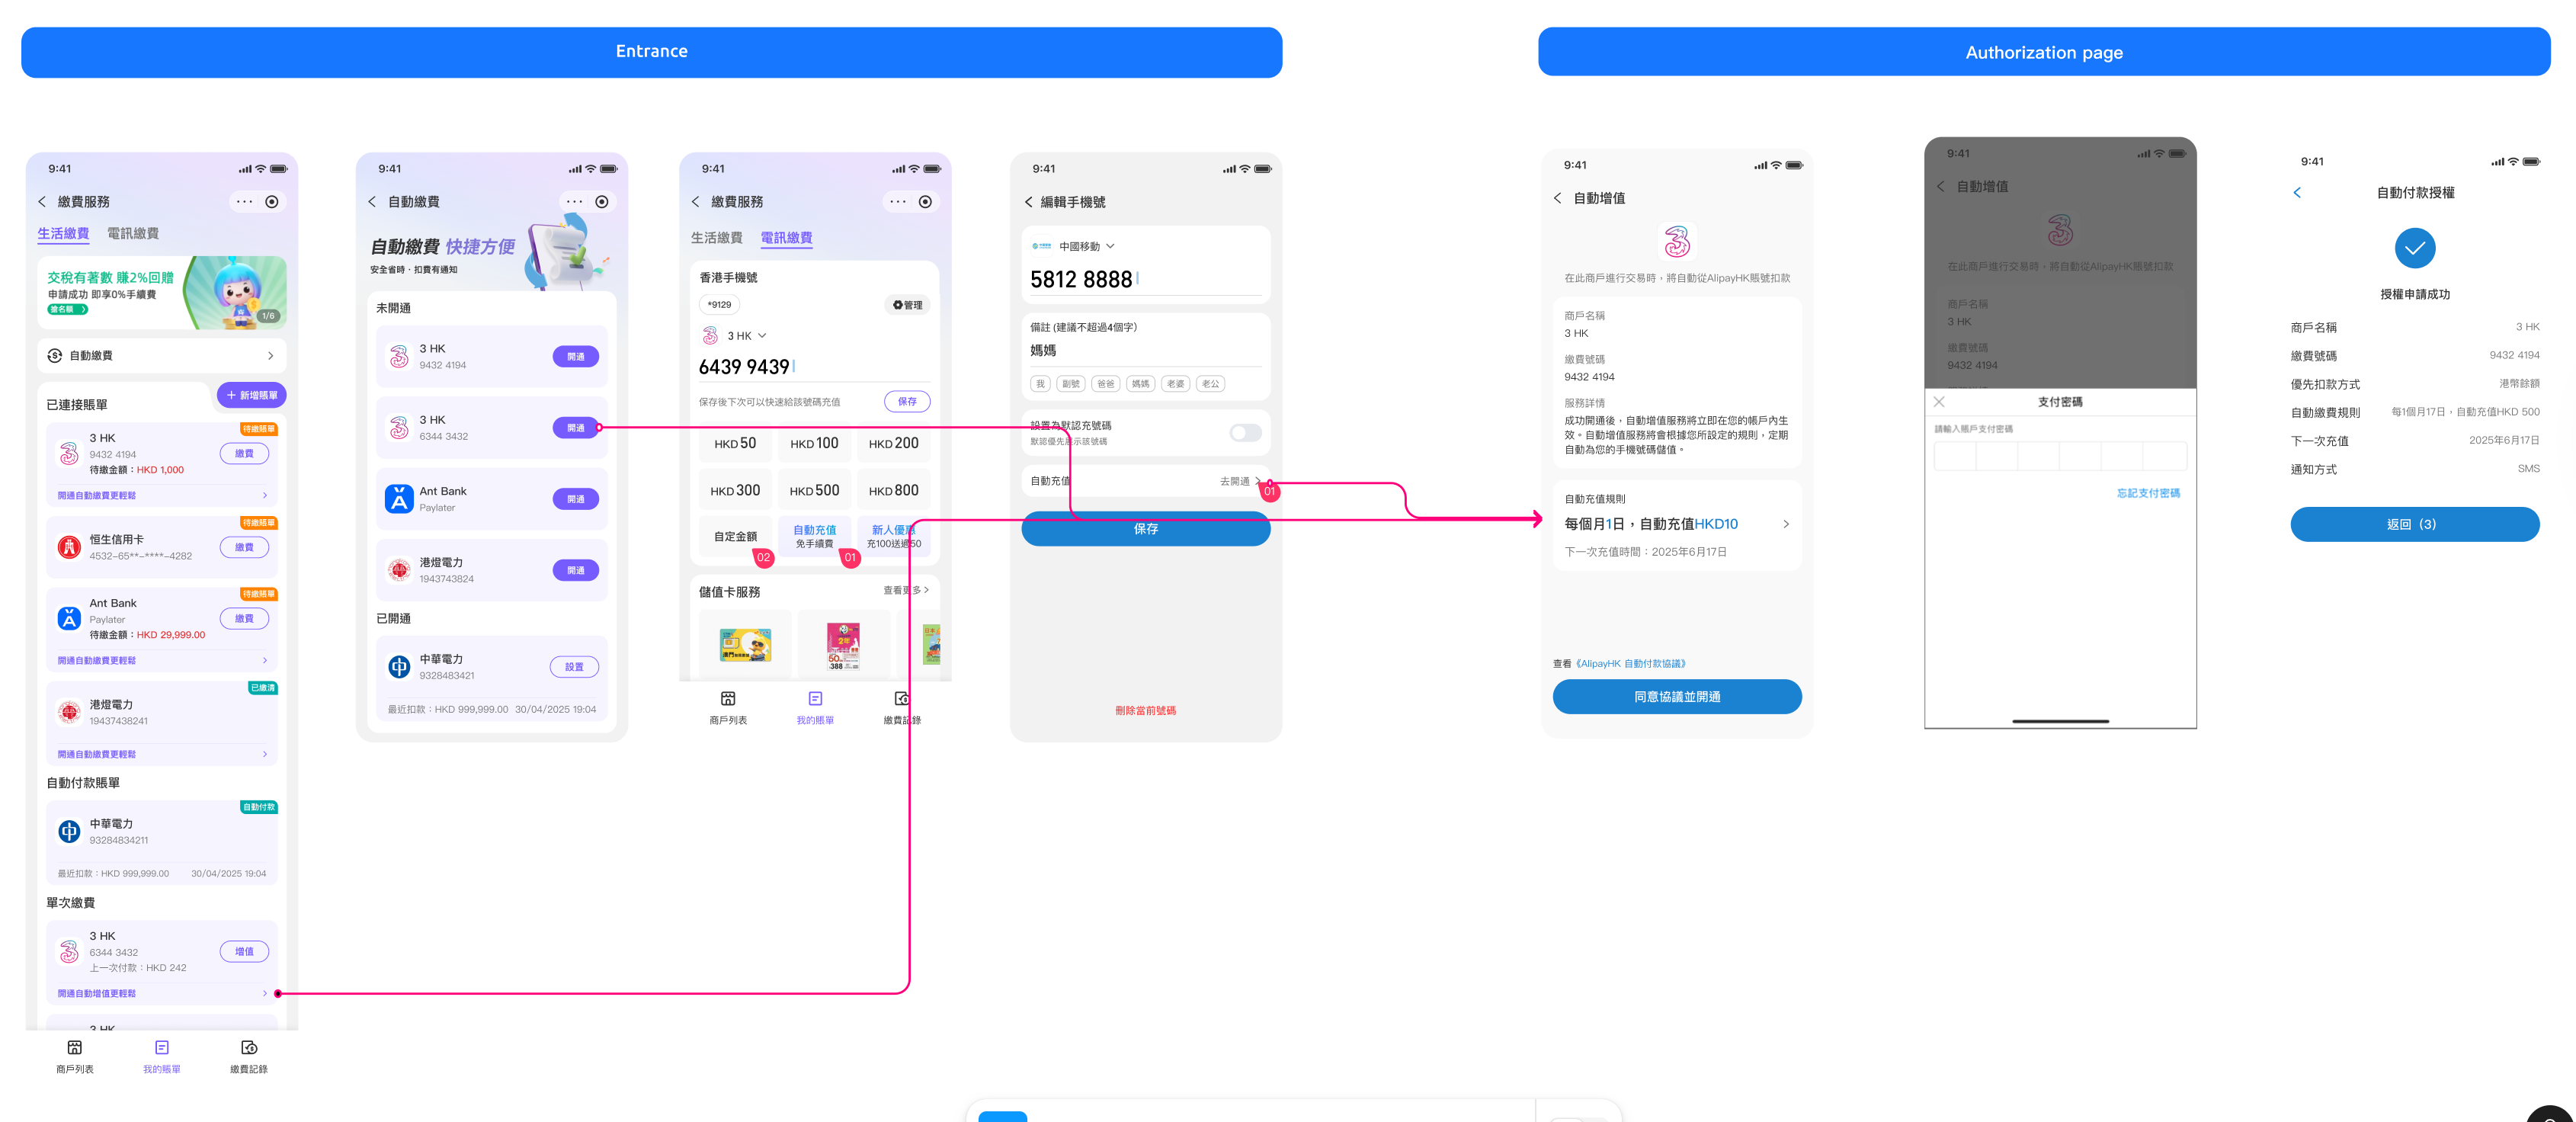Tap 恒生信用卡 bank logo
This screenshot has width=2576, height=1122.
(x=69, y=547)
